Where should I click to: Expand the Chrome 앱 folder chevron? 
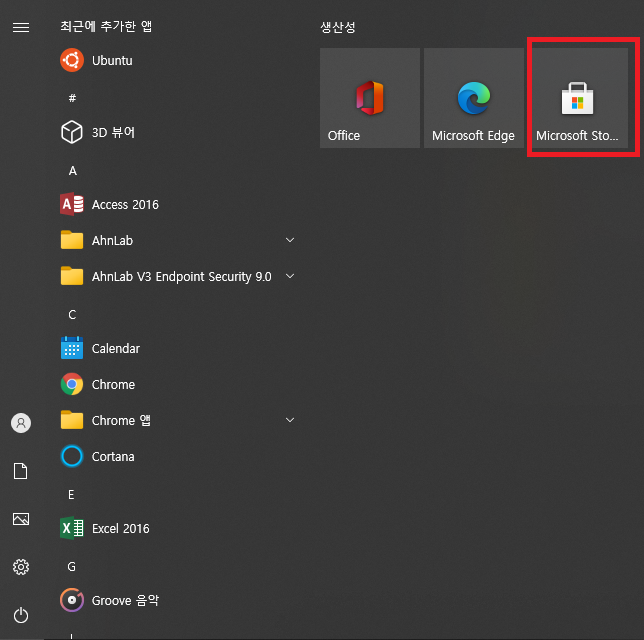click(x=290, y=420)
